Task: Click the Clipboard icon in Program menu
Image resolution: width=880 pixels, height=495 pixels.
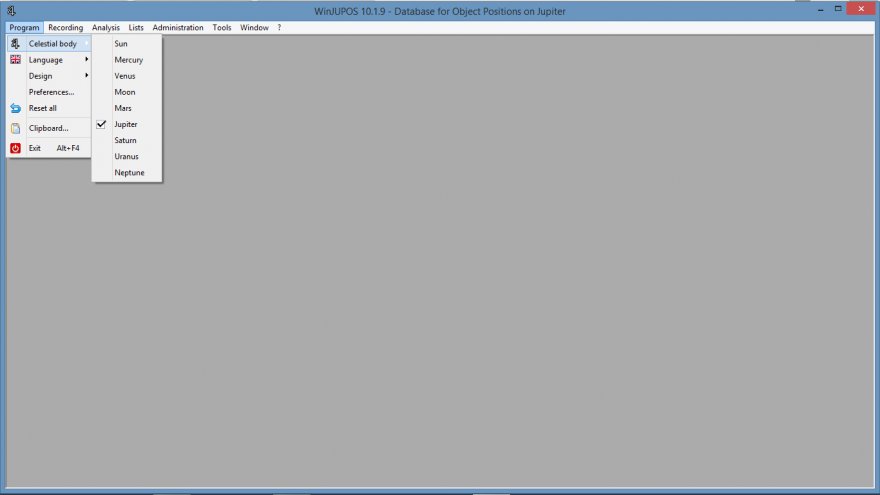Action: [15, 129]
